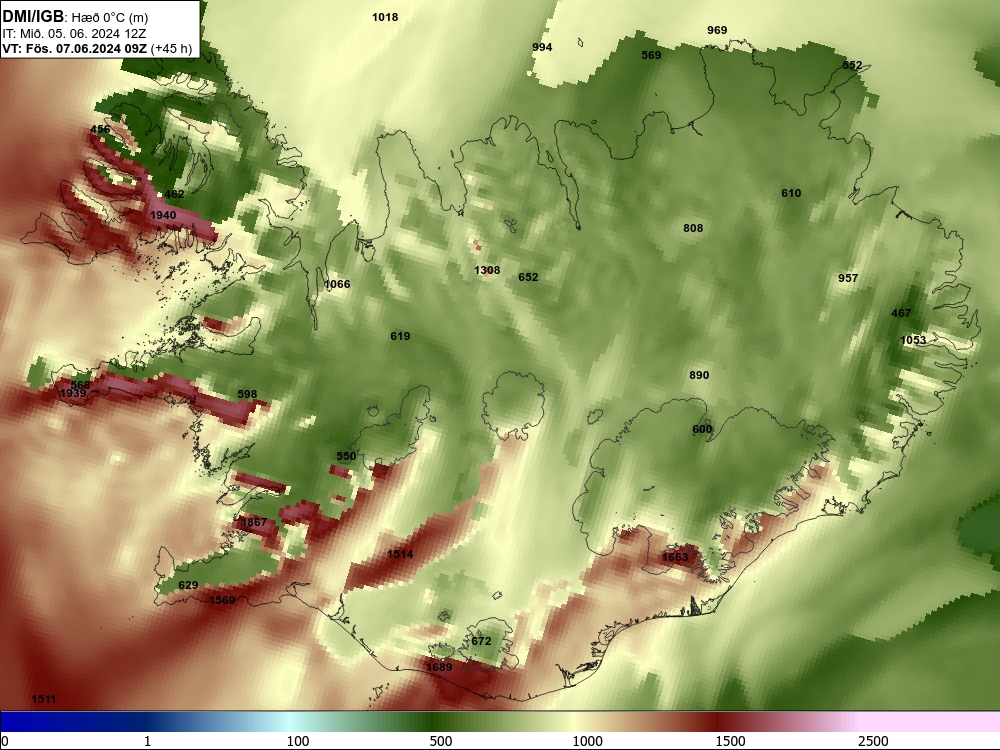Click the 500 label on the color scale
The width and height of the screenshot is (1000, 750).
[441, 741]
